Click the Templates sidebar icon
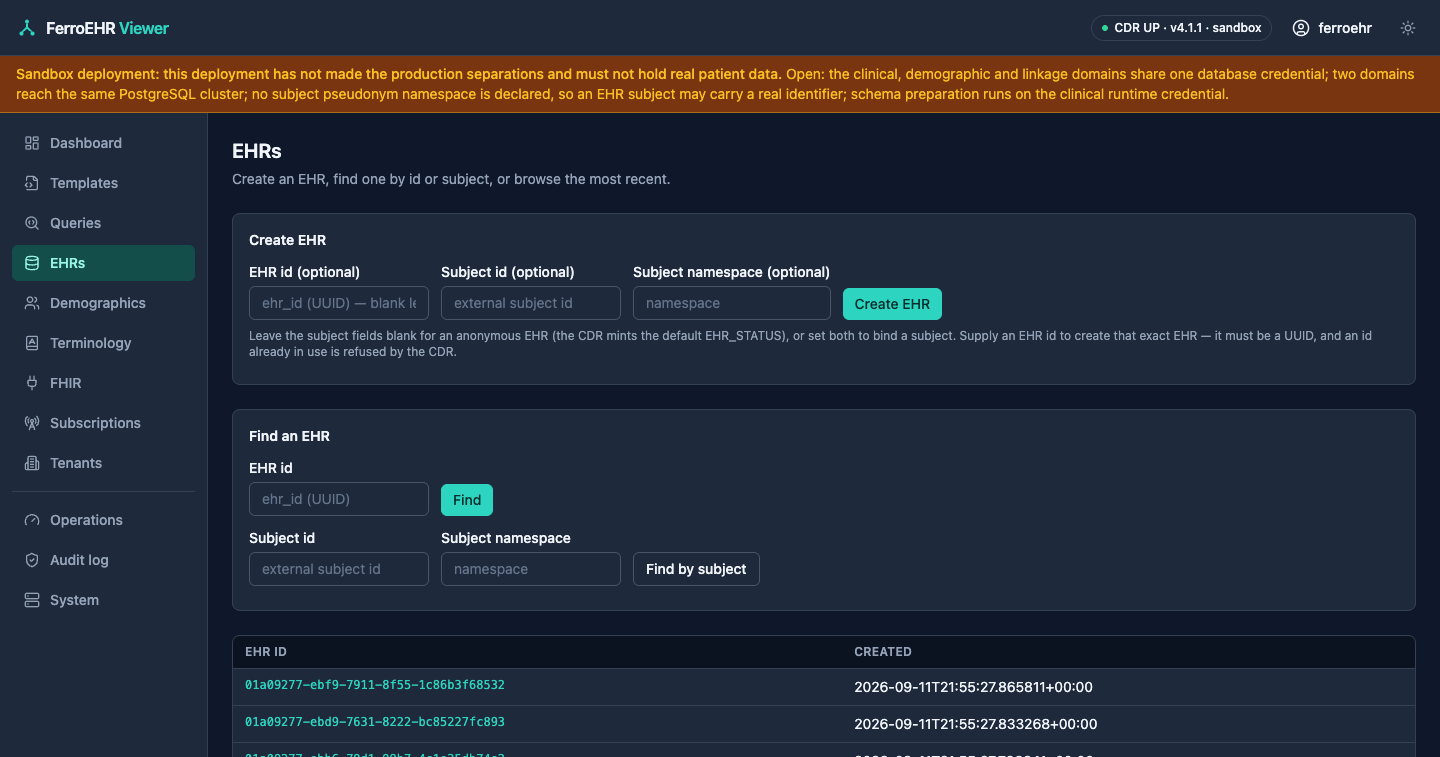This screenshot has height=757, width=1440. [32, 183]
